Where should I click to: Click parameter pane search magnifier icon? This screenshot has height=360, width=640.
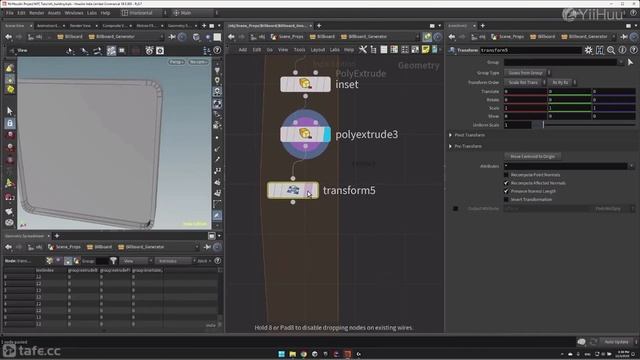coord(611,50)
